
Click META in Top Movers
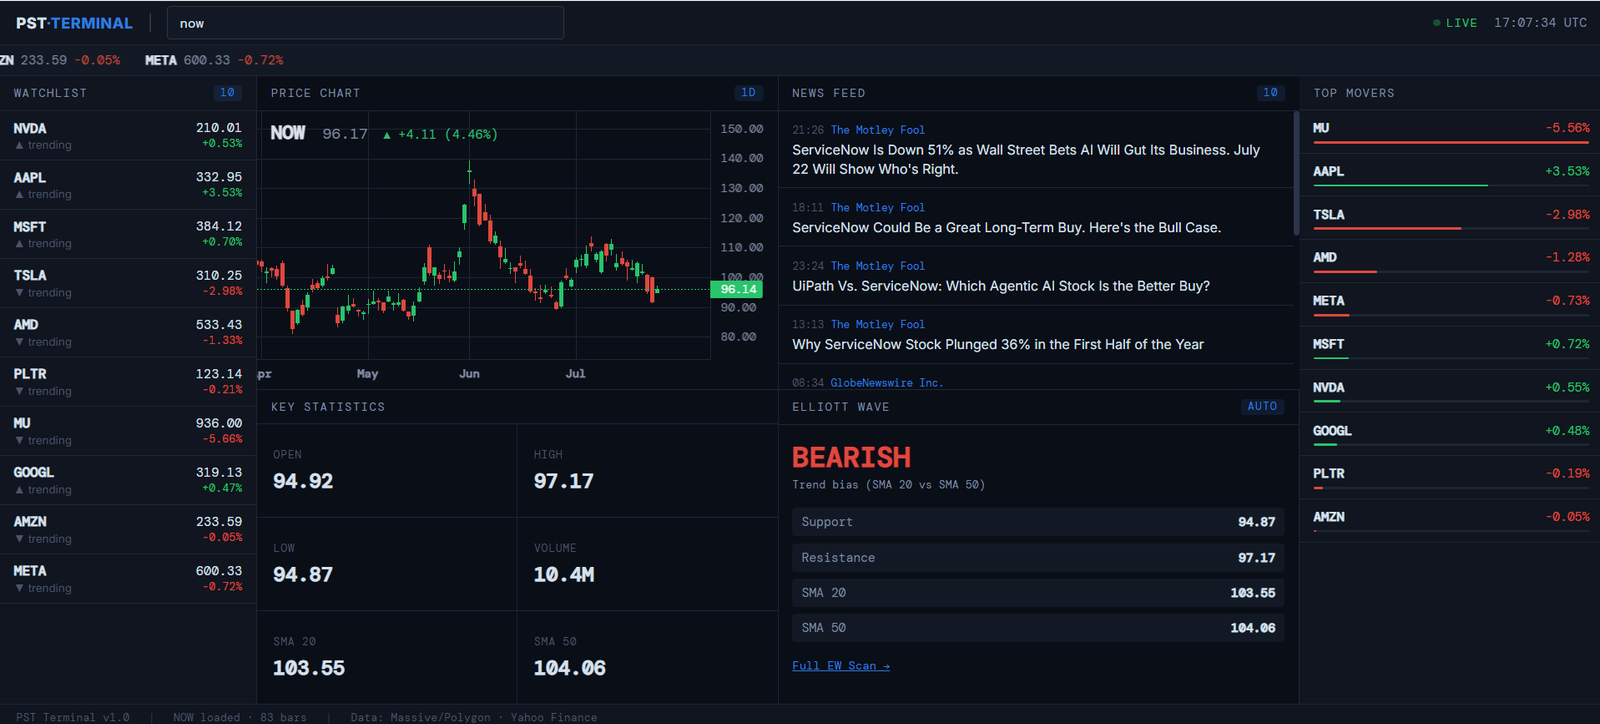1450,304
